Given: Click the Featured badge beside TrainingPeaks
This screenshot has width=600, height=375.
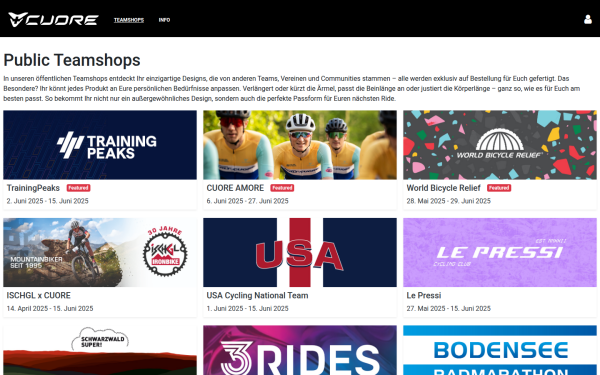Looking at the screenshot, I should [78, 188].
